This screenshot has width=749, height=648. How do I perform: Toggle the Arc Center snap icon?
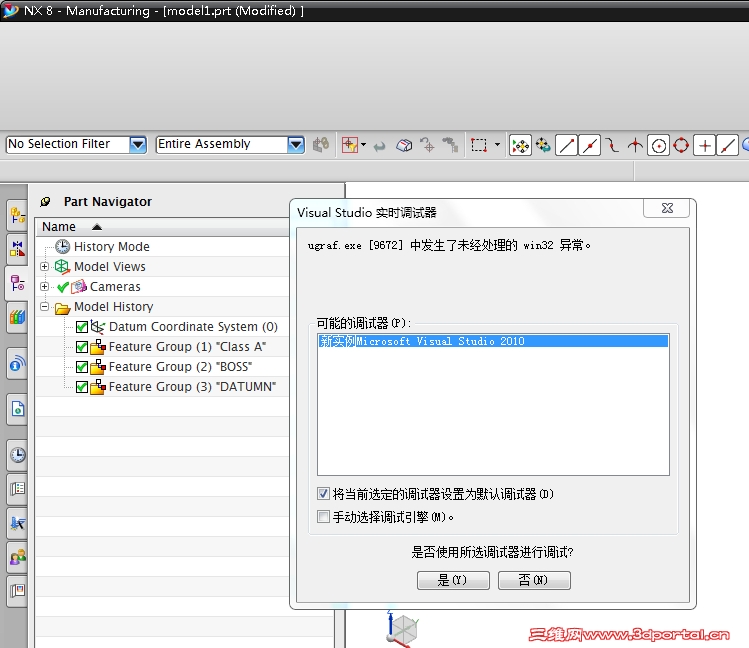pyautogui.click(x=658, y=145)
